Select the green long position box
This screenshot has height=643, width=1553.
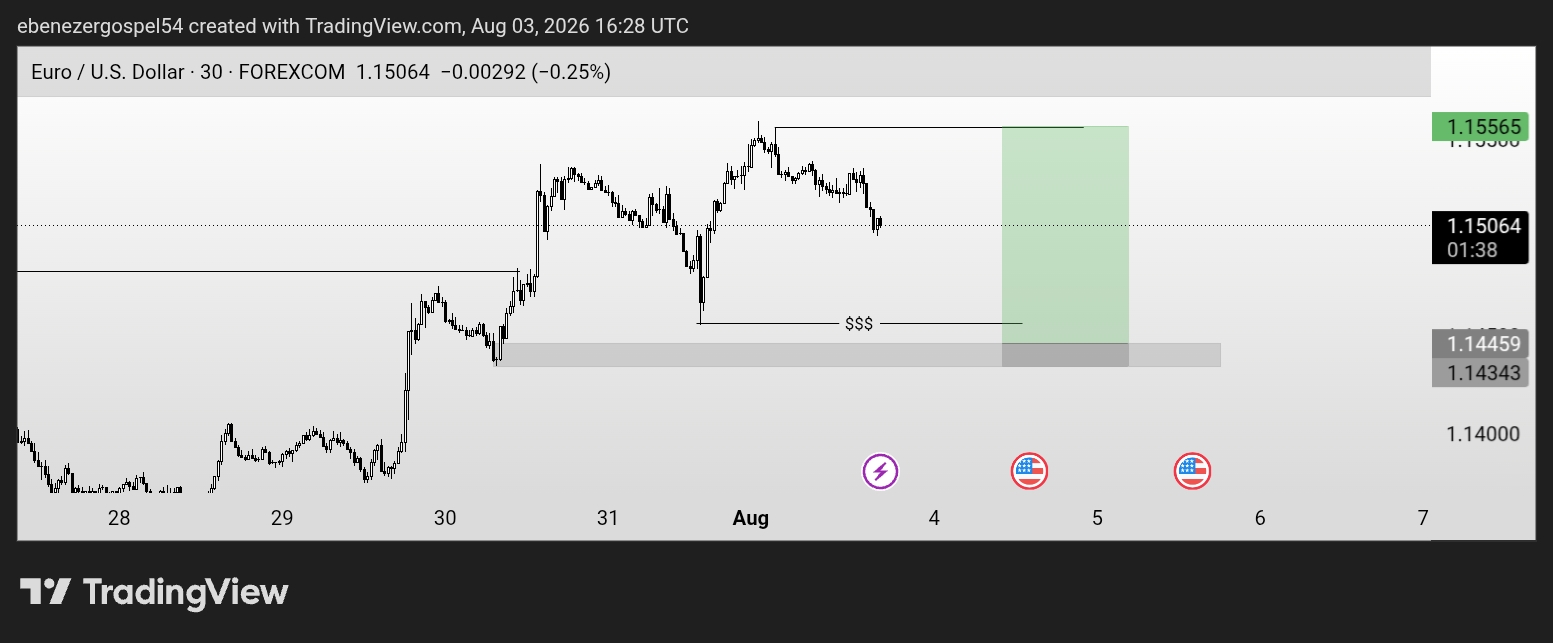click(1065, 234)
